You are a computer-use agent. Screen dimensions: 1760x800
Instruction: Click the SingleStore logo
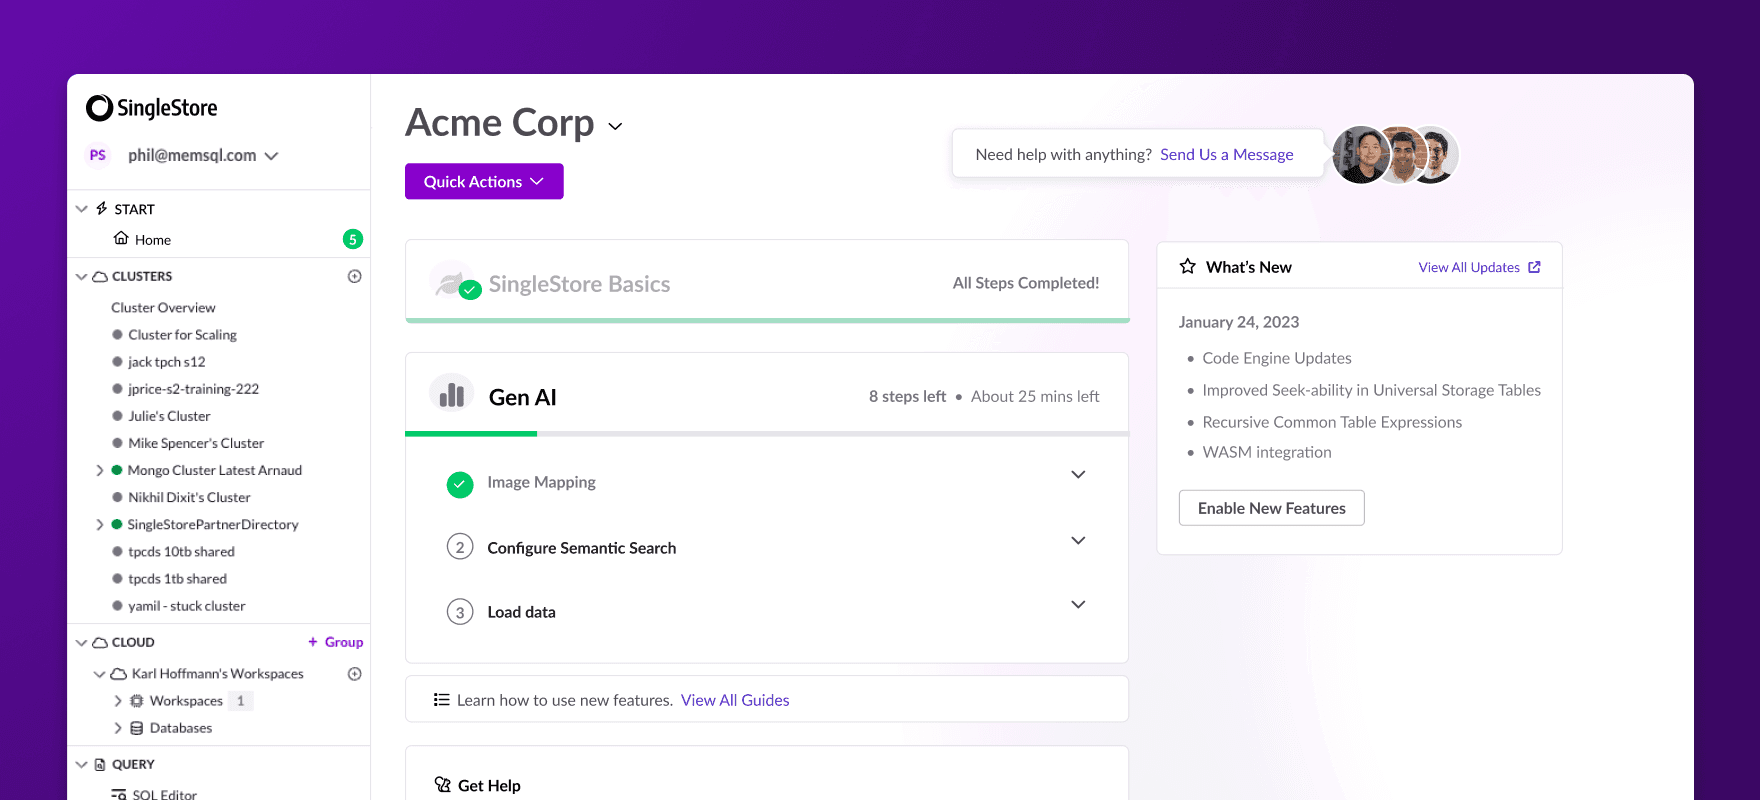tap(151, 108)
